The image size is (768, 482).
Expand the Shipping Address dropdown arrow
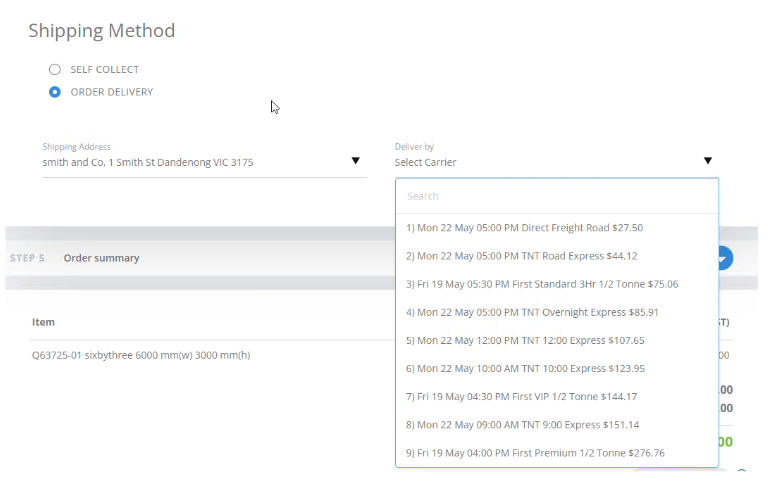[355, 161]
